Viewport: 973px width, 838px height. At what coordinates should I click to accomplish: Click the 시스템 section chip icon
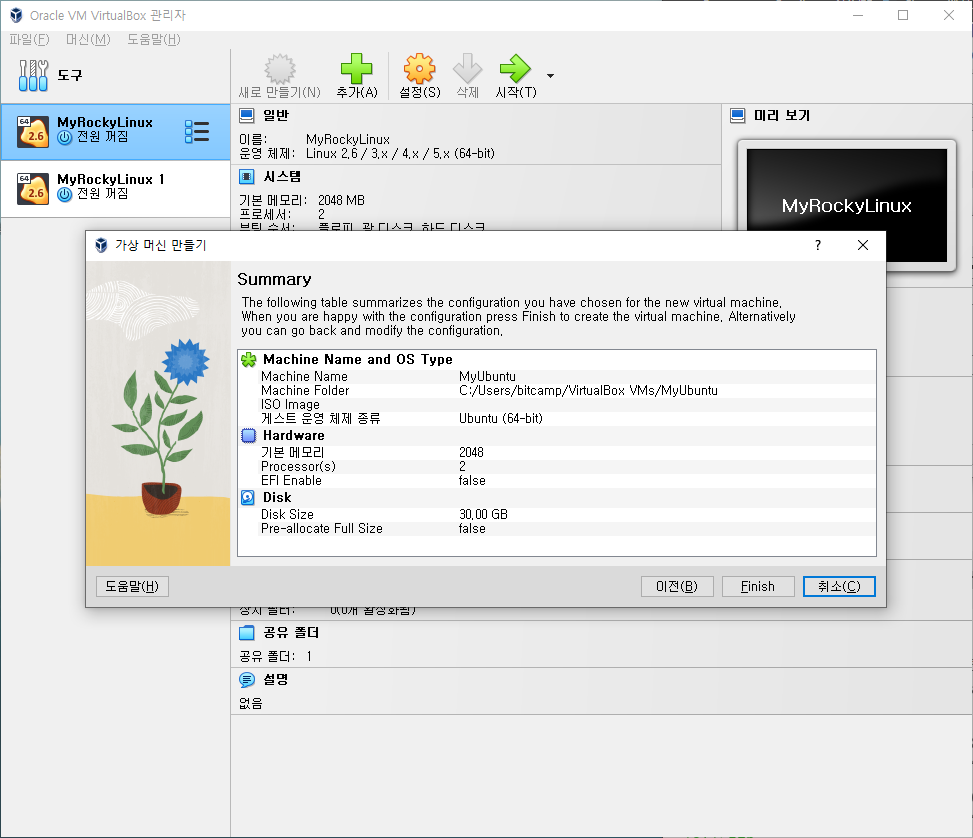247,177
